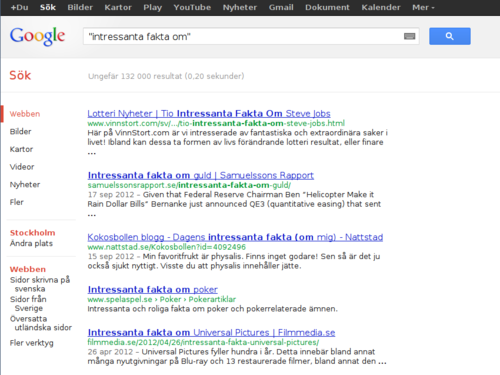Open the on-screen keyboard icon in search box
The width and height of the screenshot is (500, 375).
pos(409,36)
